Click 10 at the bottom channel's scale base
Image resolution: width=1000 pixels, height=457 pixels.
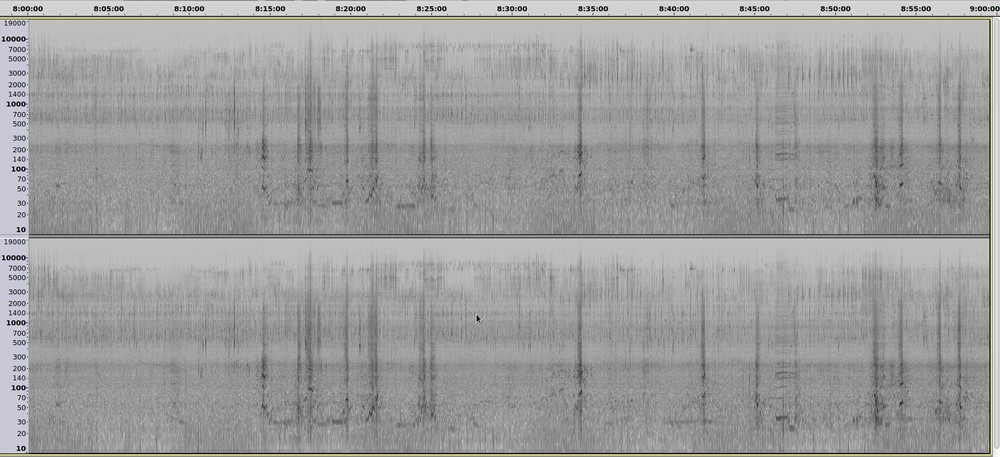pyautogui.click(x=21, y=449)
